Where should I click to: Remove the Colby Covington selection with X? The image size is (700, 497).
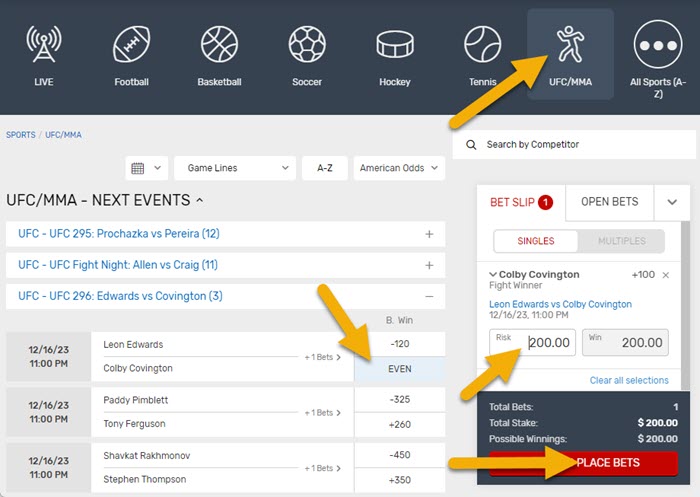666,275
